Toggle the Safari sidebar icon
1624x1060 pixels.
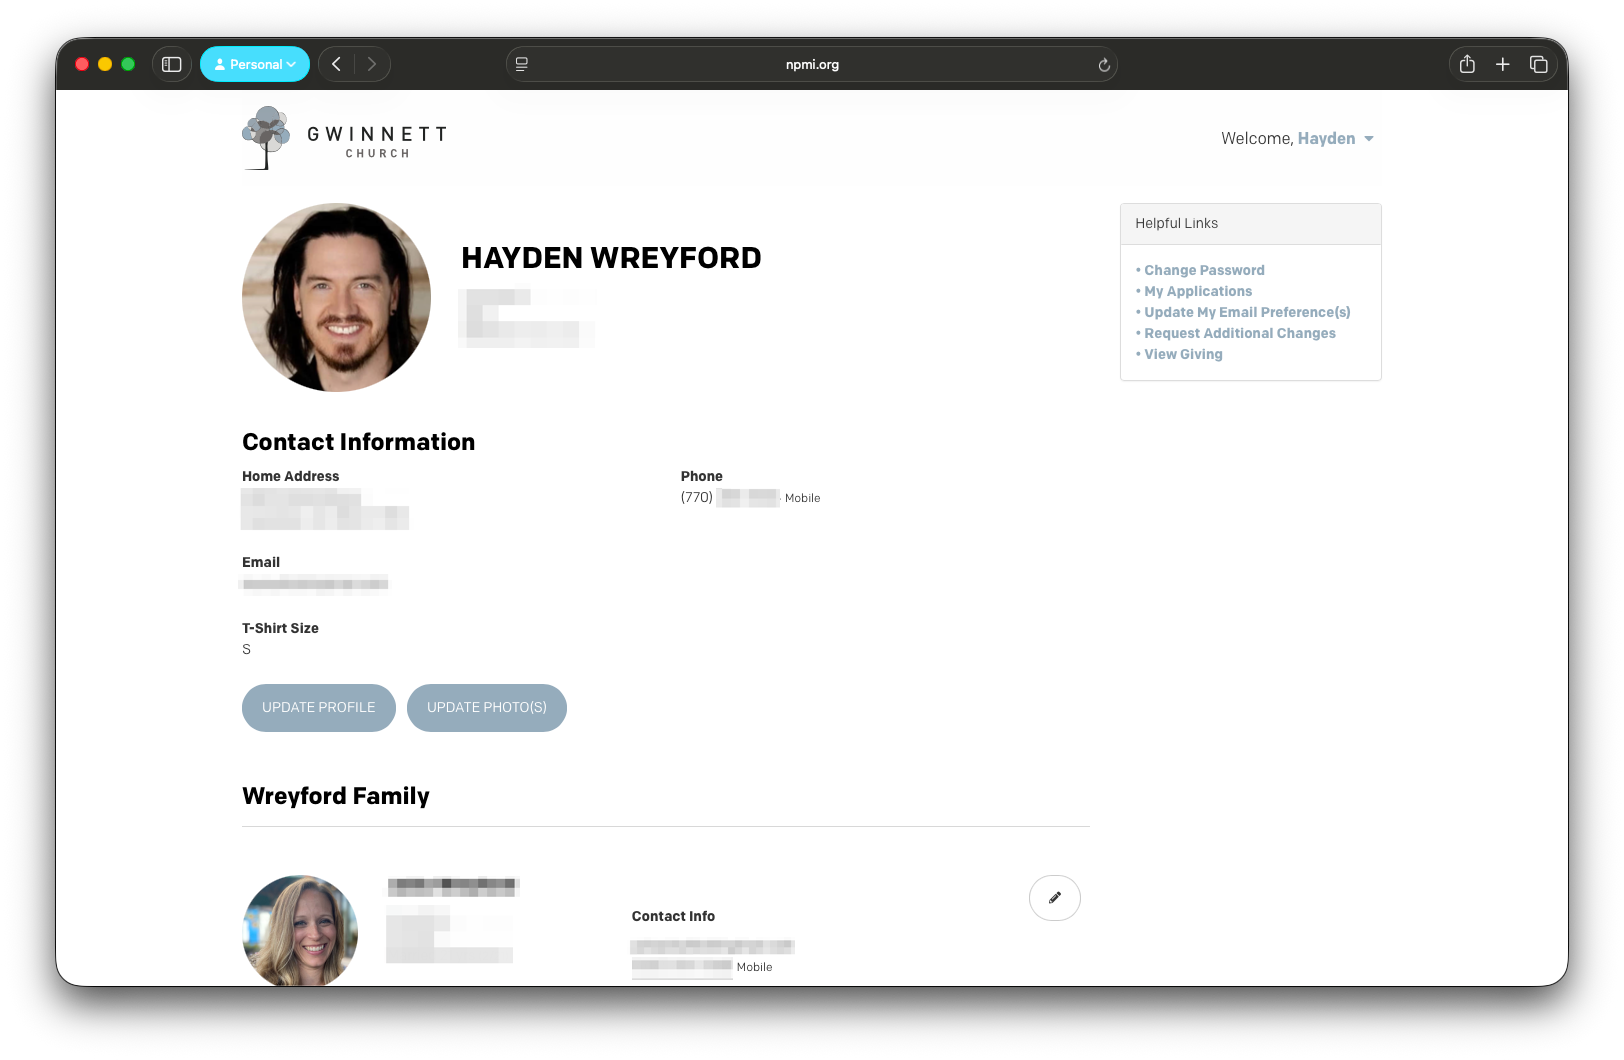click(171, 63)
